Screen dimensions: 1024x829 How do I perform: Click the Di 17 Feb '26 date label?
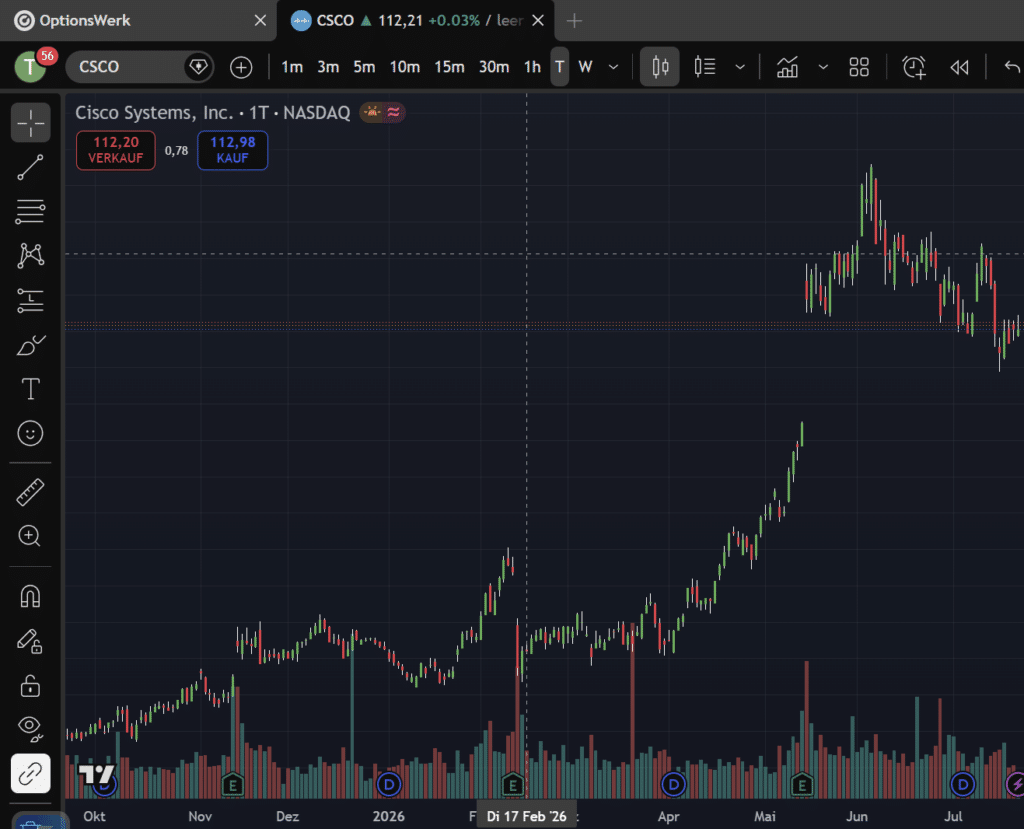pos(526,816)
